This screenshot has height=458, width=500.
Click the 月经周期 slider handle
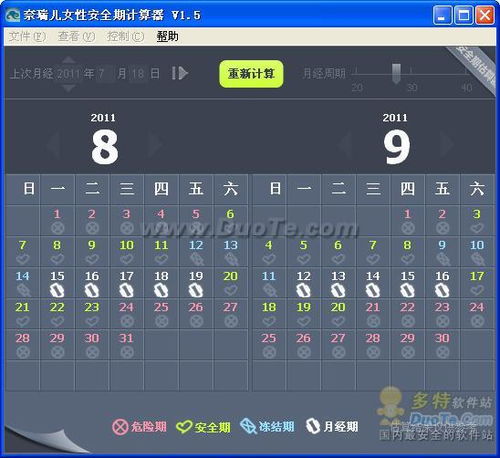(x=396, y=73)
